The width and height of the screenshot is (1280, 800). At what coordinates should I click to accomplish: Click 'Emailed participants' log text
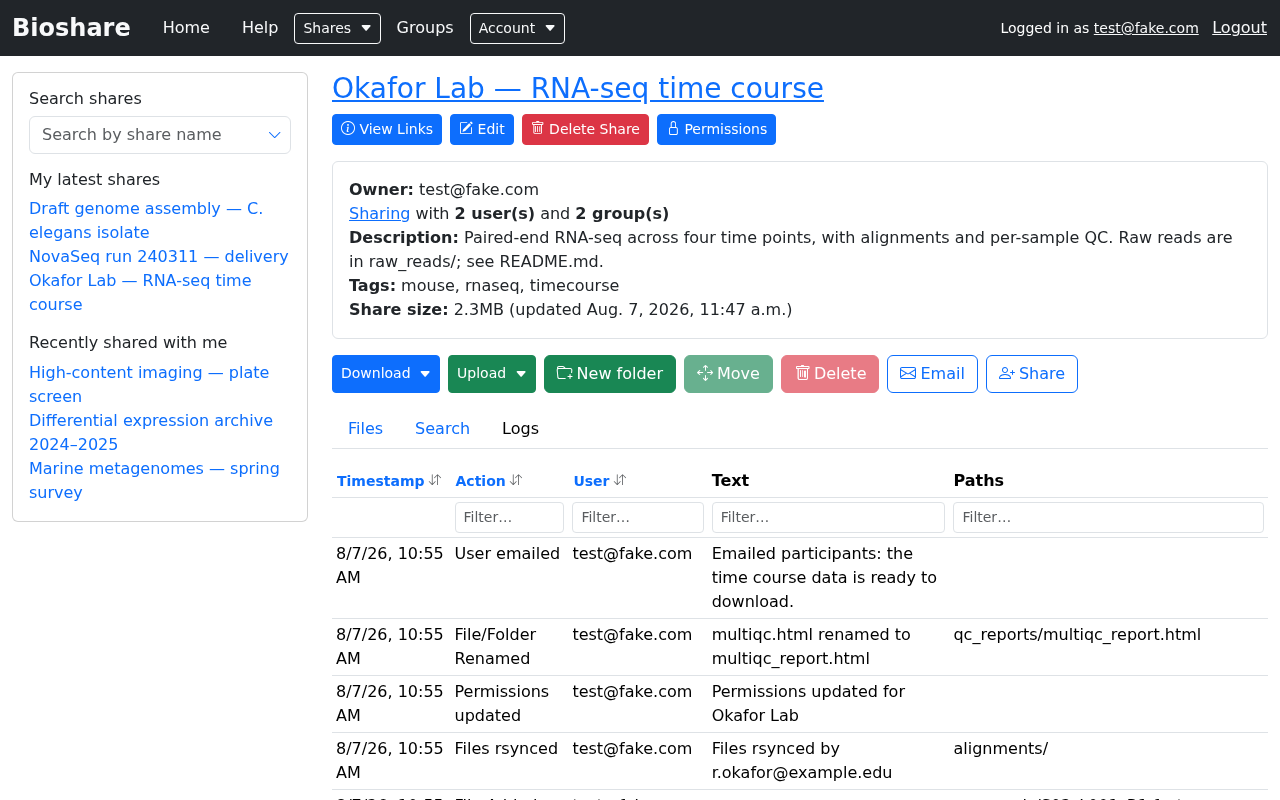[824, 577]
